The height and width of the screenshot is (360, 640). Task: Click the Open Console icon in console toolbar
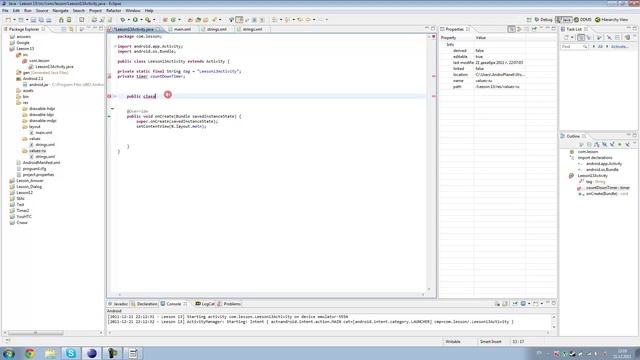click(x=536, y=304)
